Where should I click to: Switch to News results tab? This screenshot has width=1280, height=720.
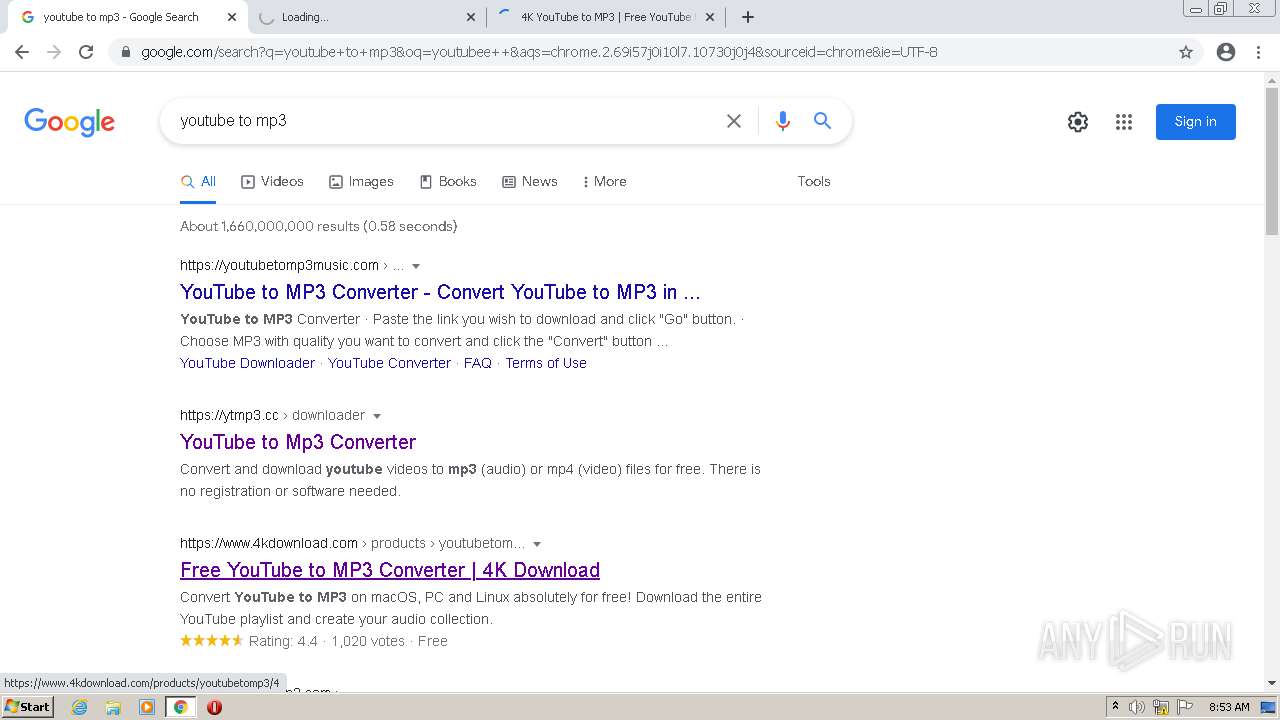pyautogui.click(x=530, y=181)
